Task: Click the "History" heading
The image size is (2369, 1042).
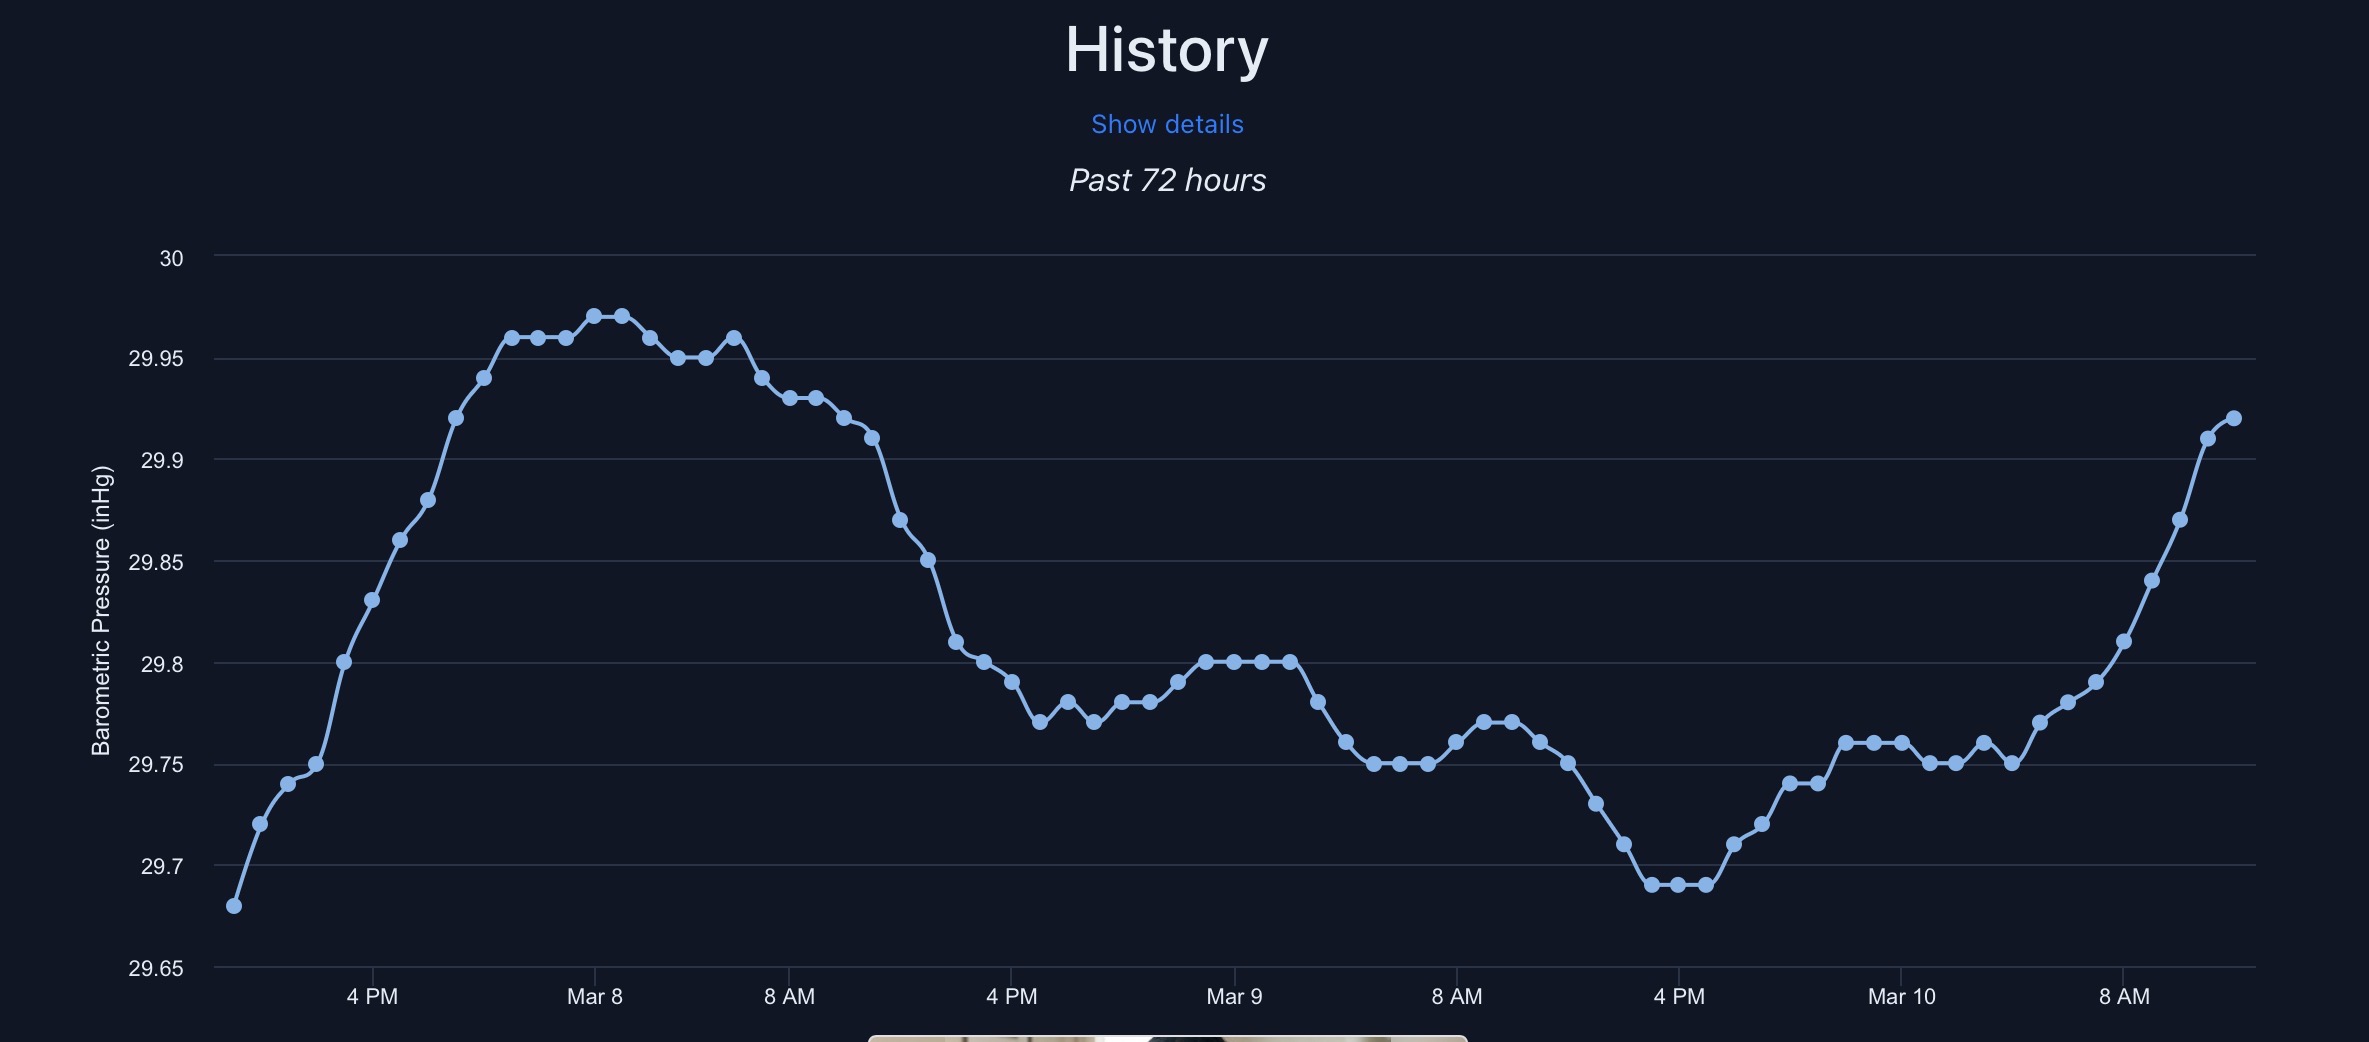Action: (1166, 49)
